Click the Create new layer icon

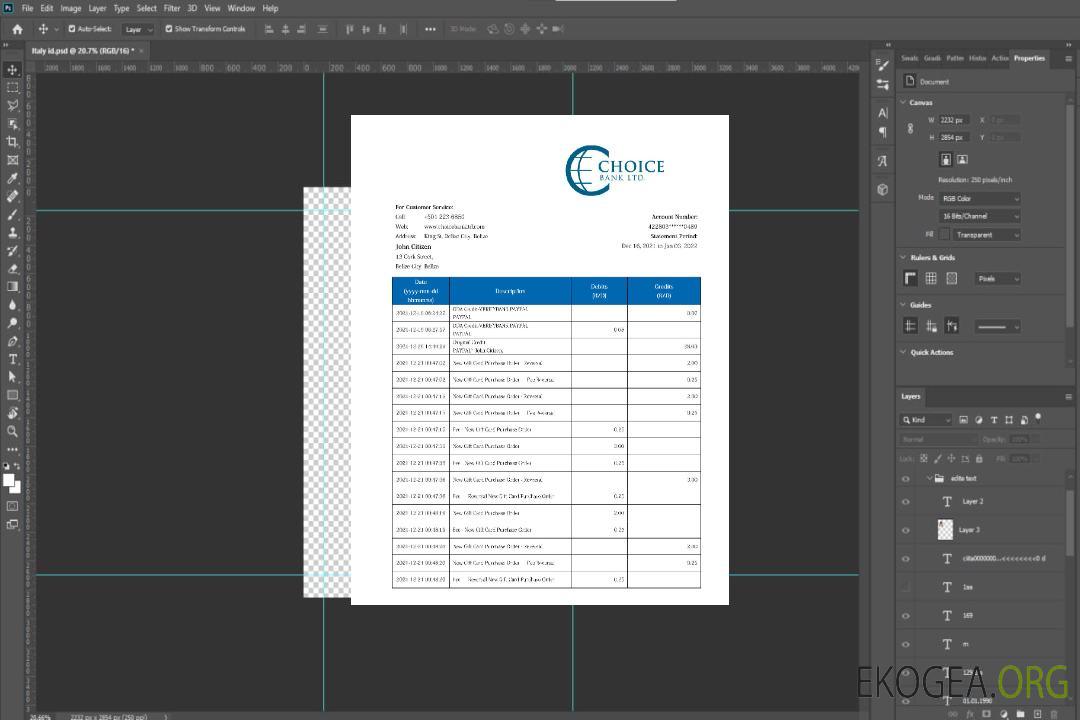click(x=1037, y=714)
